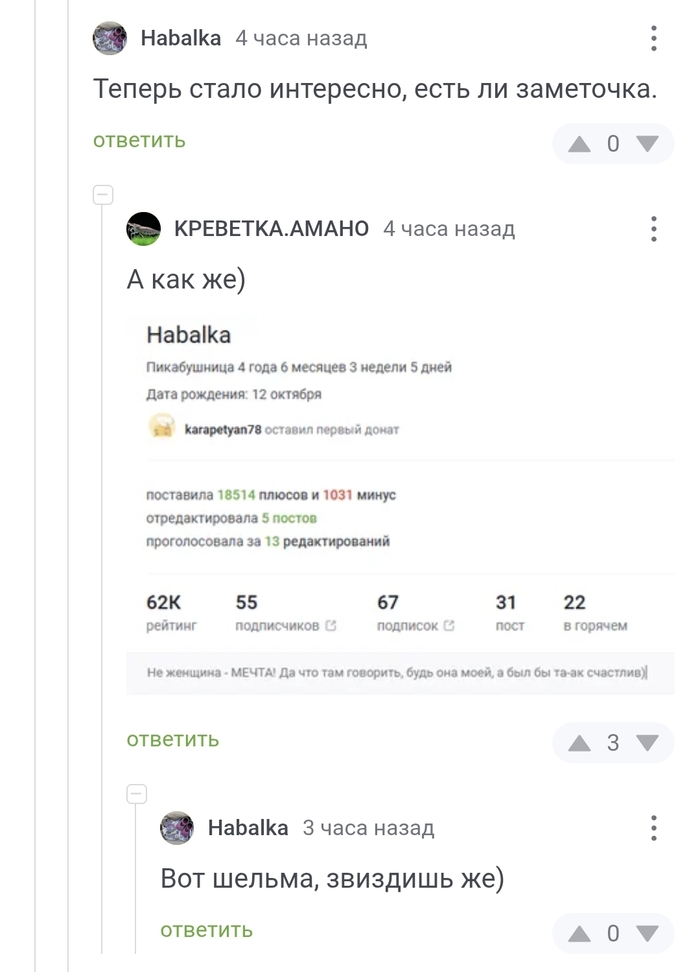Click КРЕВЕТКА.АМАНО's profile avatar
The height and width of the screenshot is (972, 700).
(142, 229)
